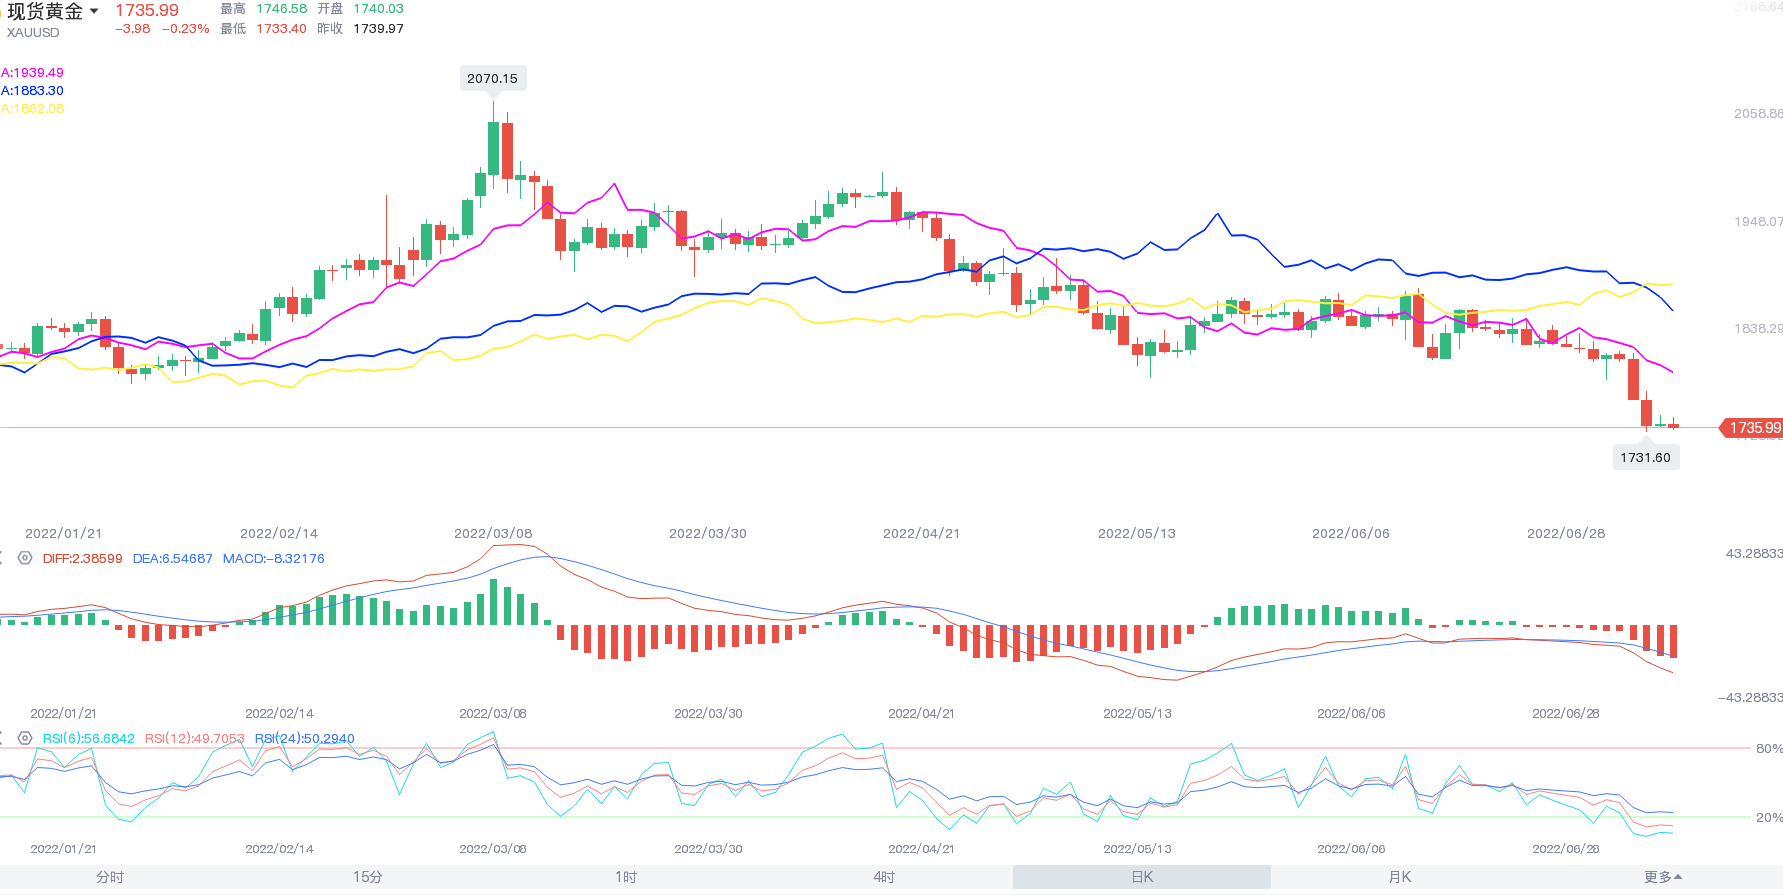Select the 日K daily chart tab

point(1142,877)
